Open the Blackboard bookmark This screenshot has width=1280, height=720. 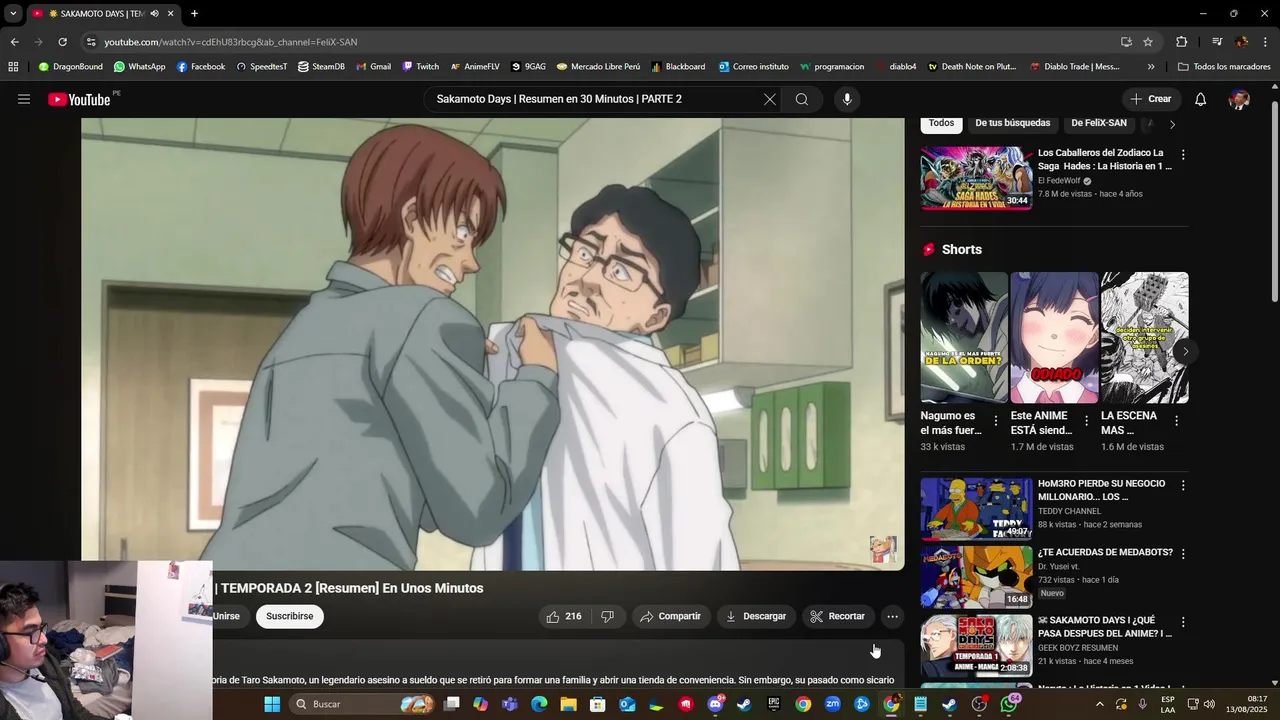point(677,67)
